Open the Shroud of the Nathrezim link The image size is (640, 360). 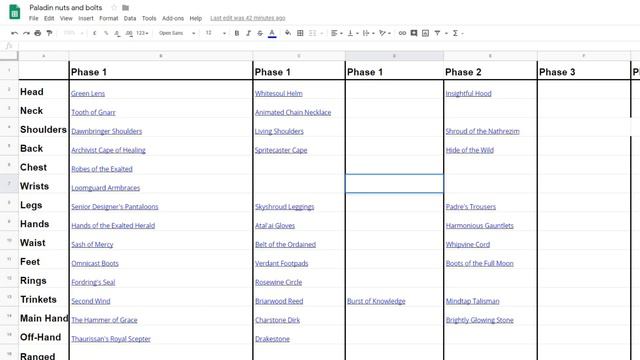pos(482,131)
